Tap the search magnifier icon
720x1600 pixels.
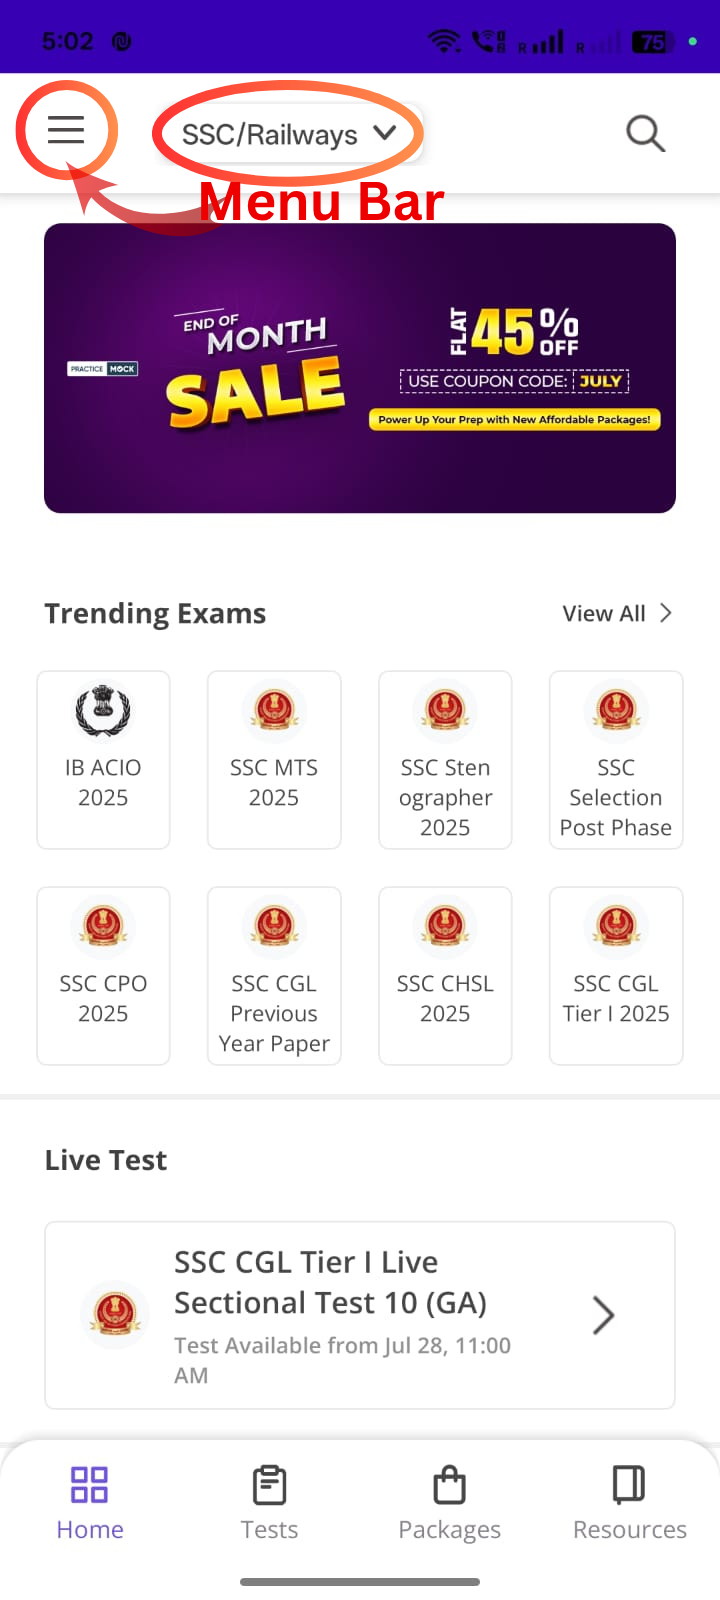click(645, 133)
